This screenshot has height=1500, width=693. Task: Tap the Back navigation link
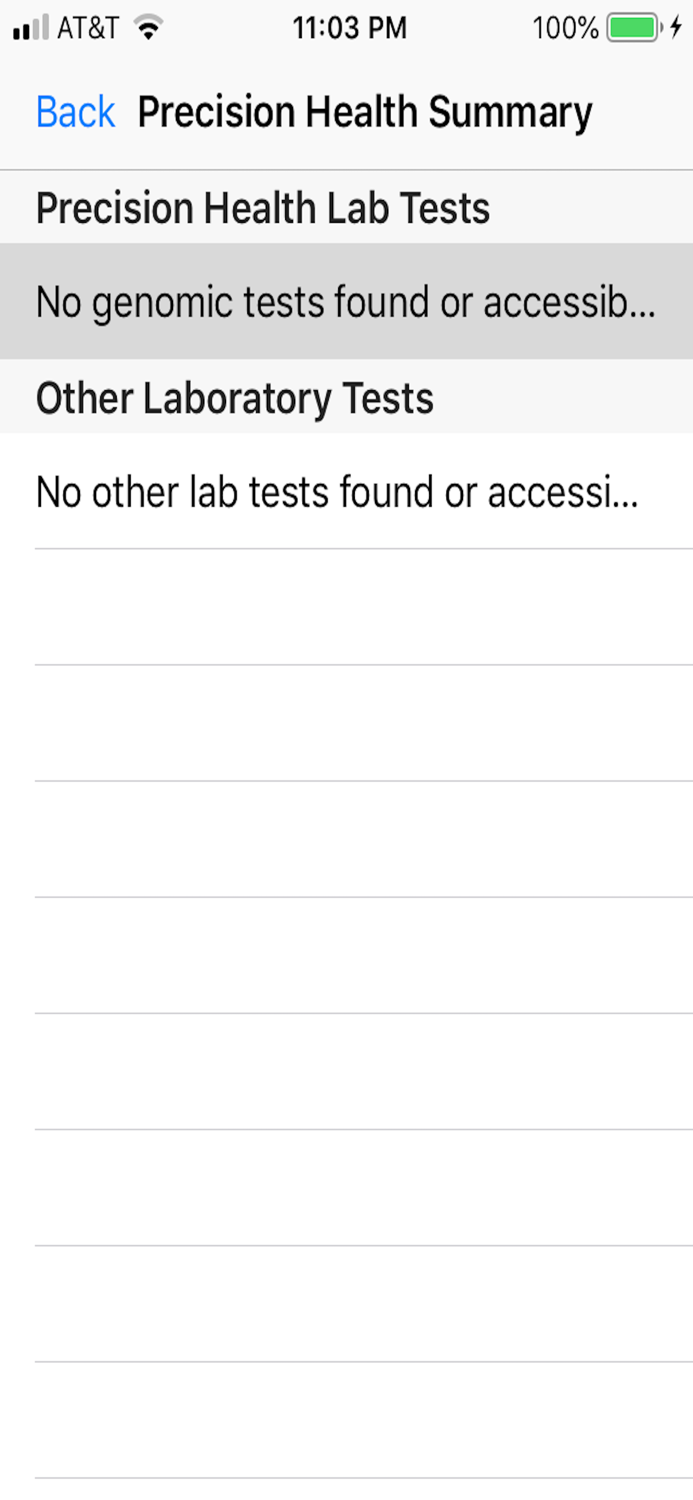click(74, 111)
